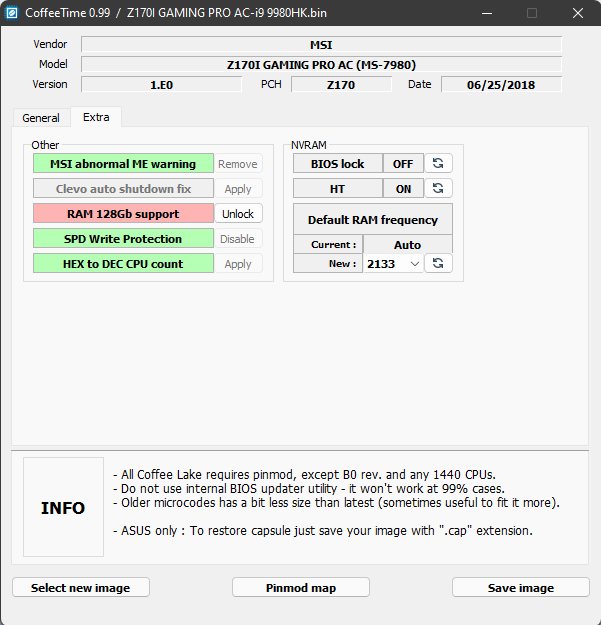Click the HT label in NVRAM
This screenshot has height=625, width=601.
point(338,188)
